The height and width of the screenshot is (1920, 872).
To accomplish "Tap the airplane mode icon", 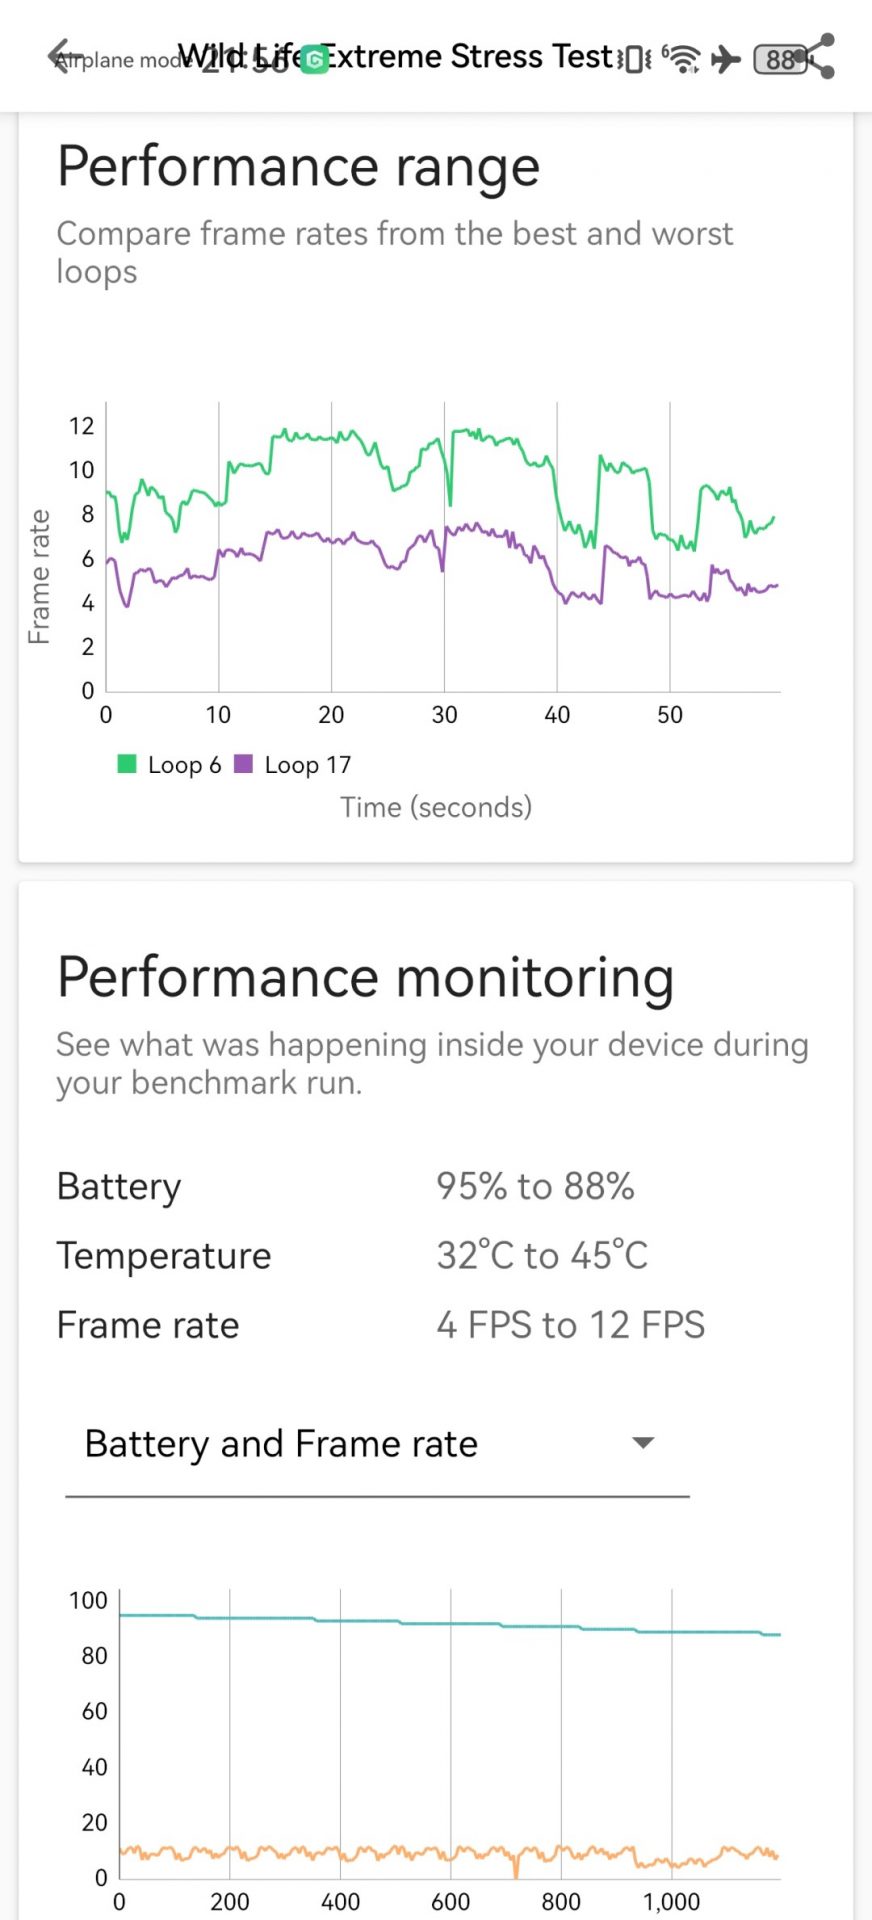I will pos(726,59).
